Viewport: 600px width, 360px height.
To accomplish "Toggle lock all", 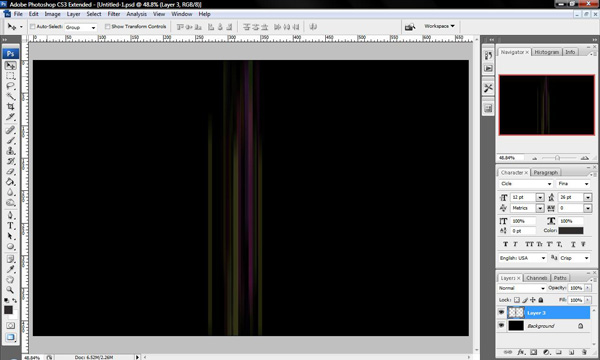I will point(541,300).
